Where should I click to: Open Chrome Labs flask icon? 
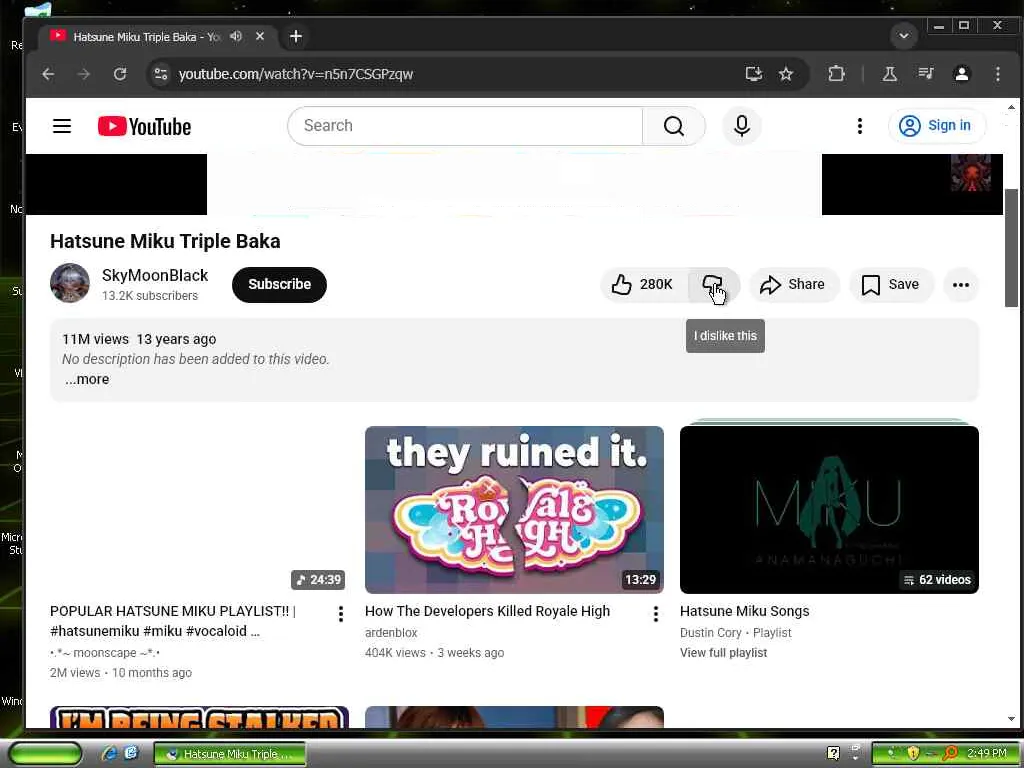coord(889,74)
